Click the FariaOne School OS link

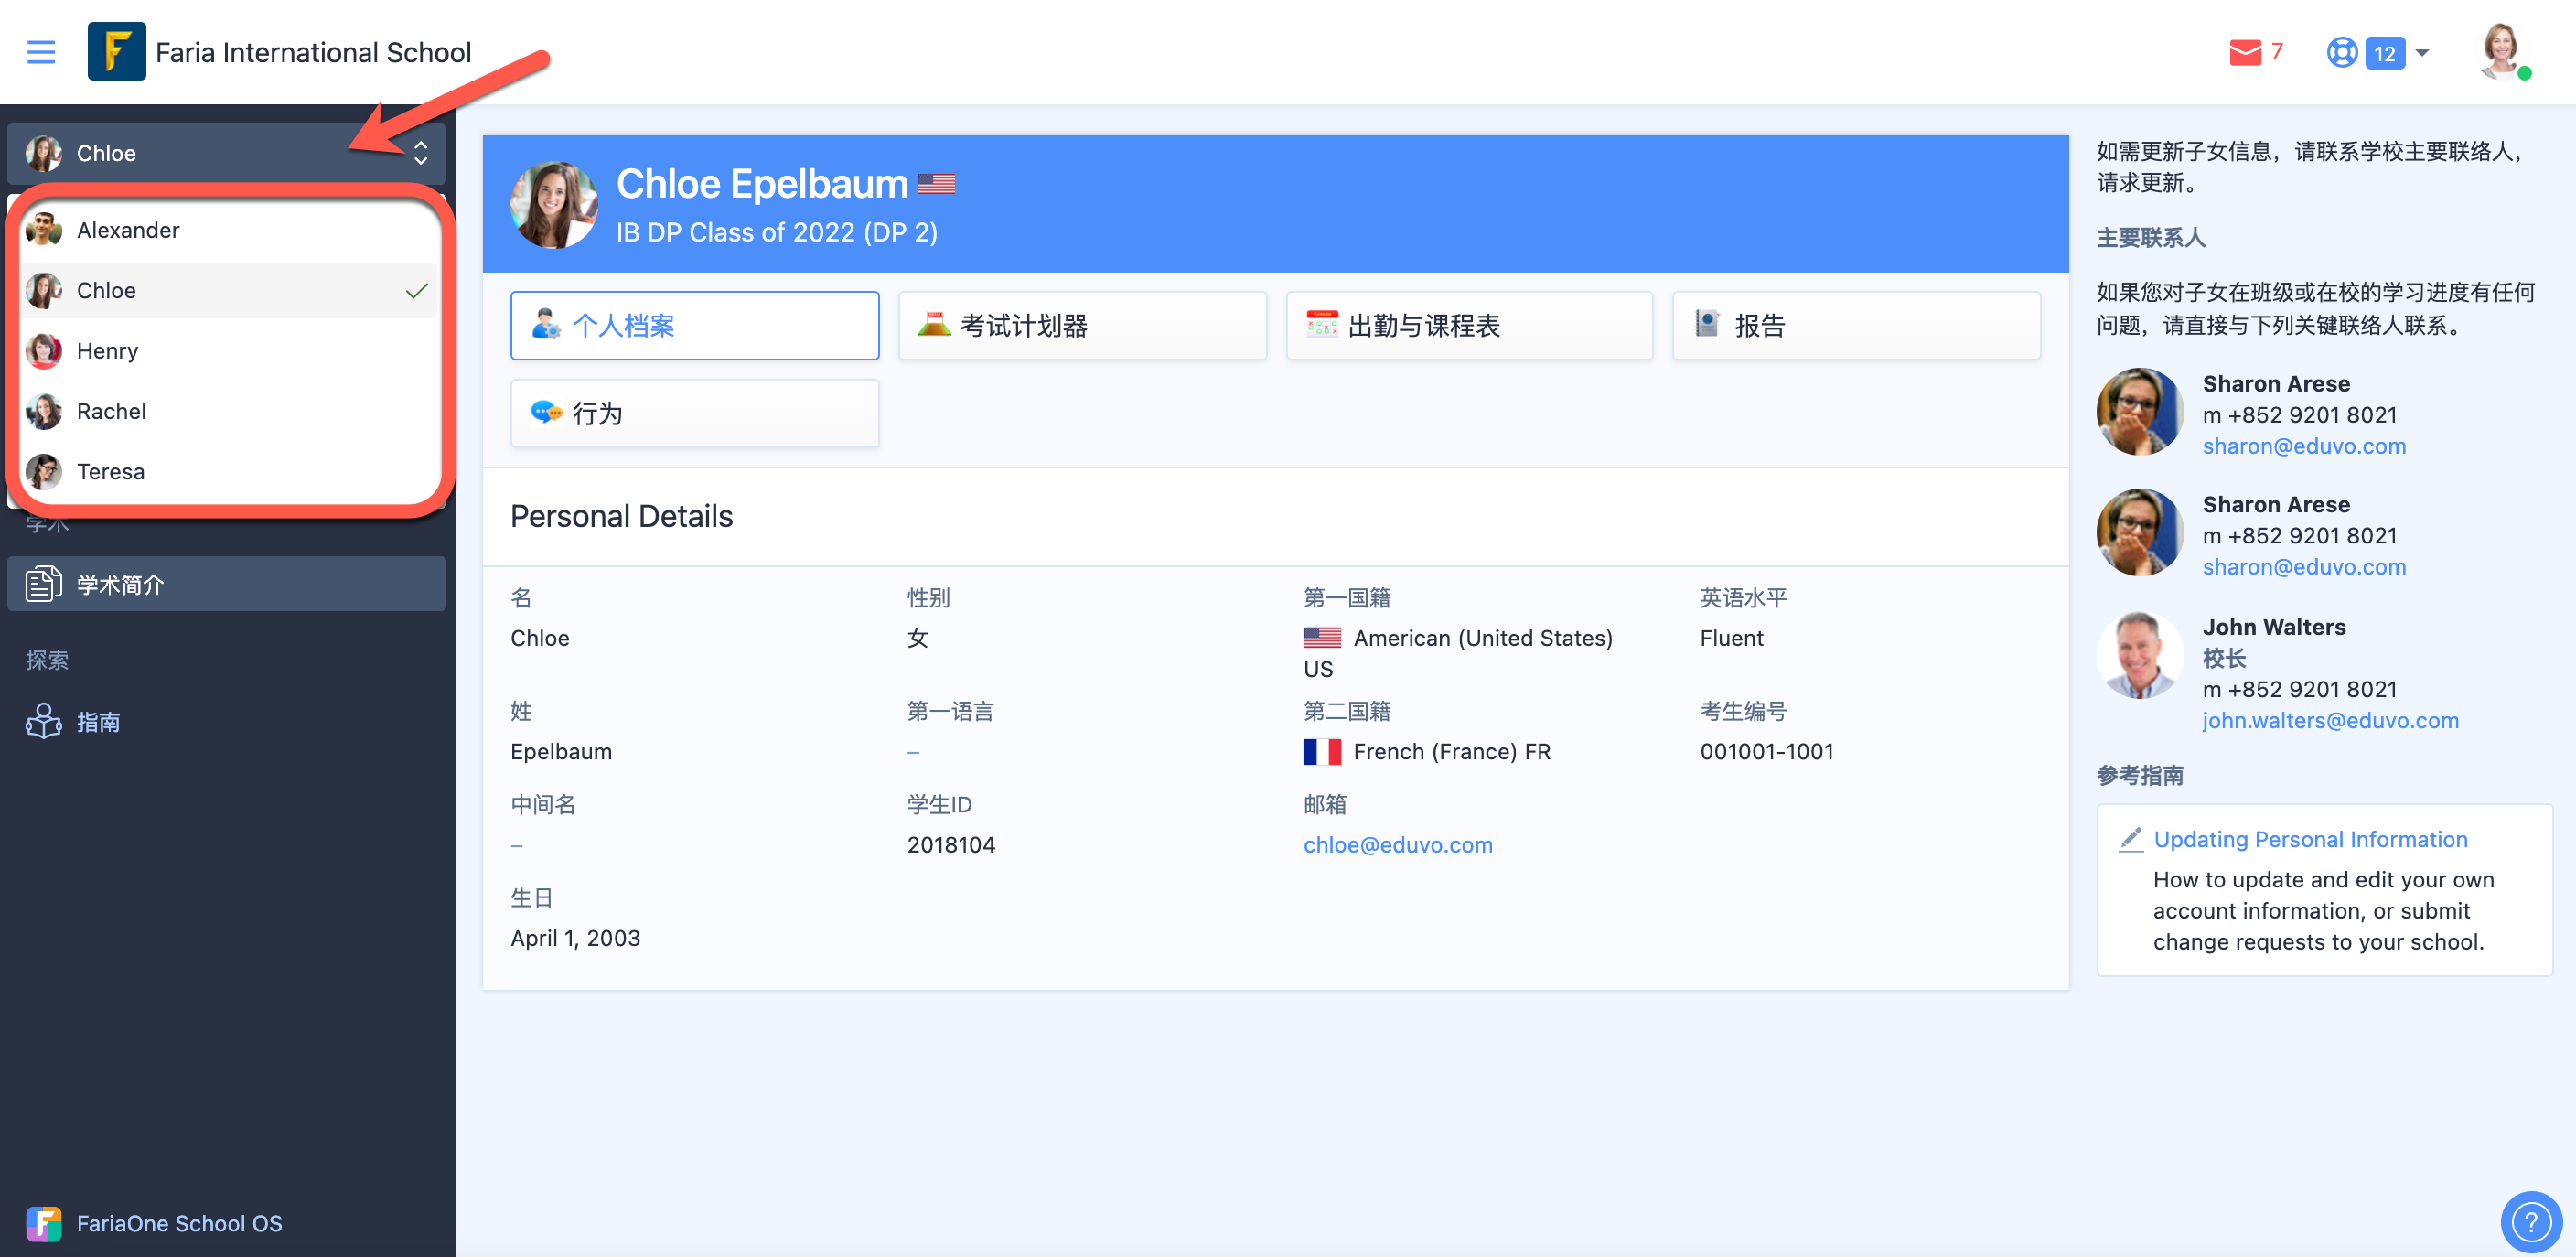(179, 1223)
